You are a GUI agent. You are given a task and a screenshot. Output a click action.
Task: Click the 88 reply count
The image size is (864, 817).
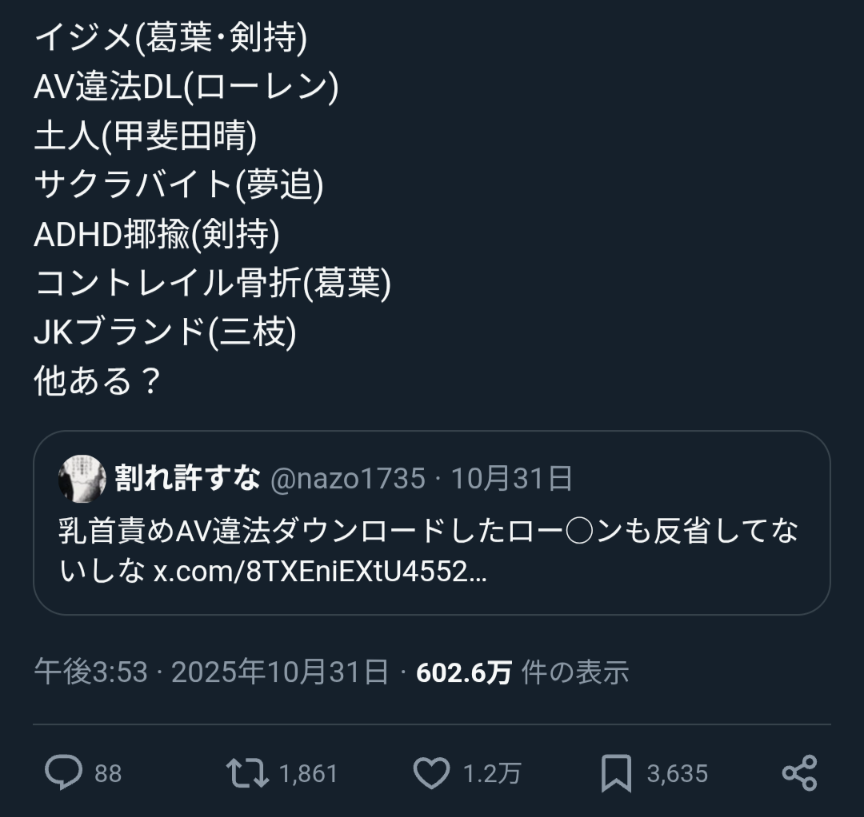coord(108,774)
